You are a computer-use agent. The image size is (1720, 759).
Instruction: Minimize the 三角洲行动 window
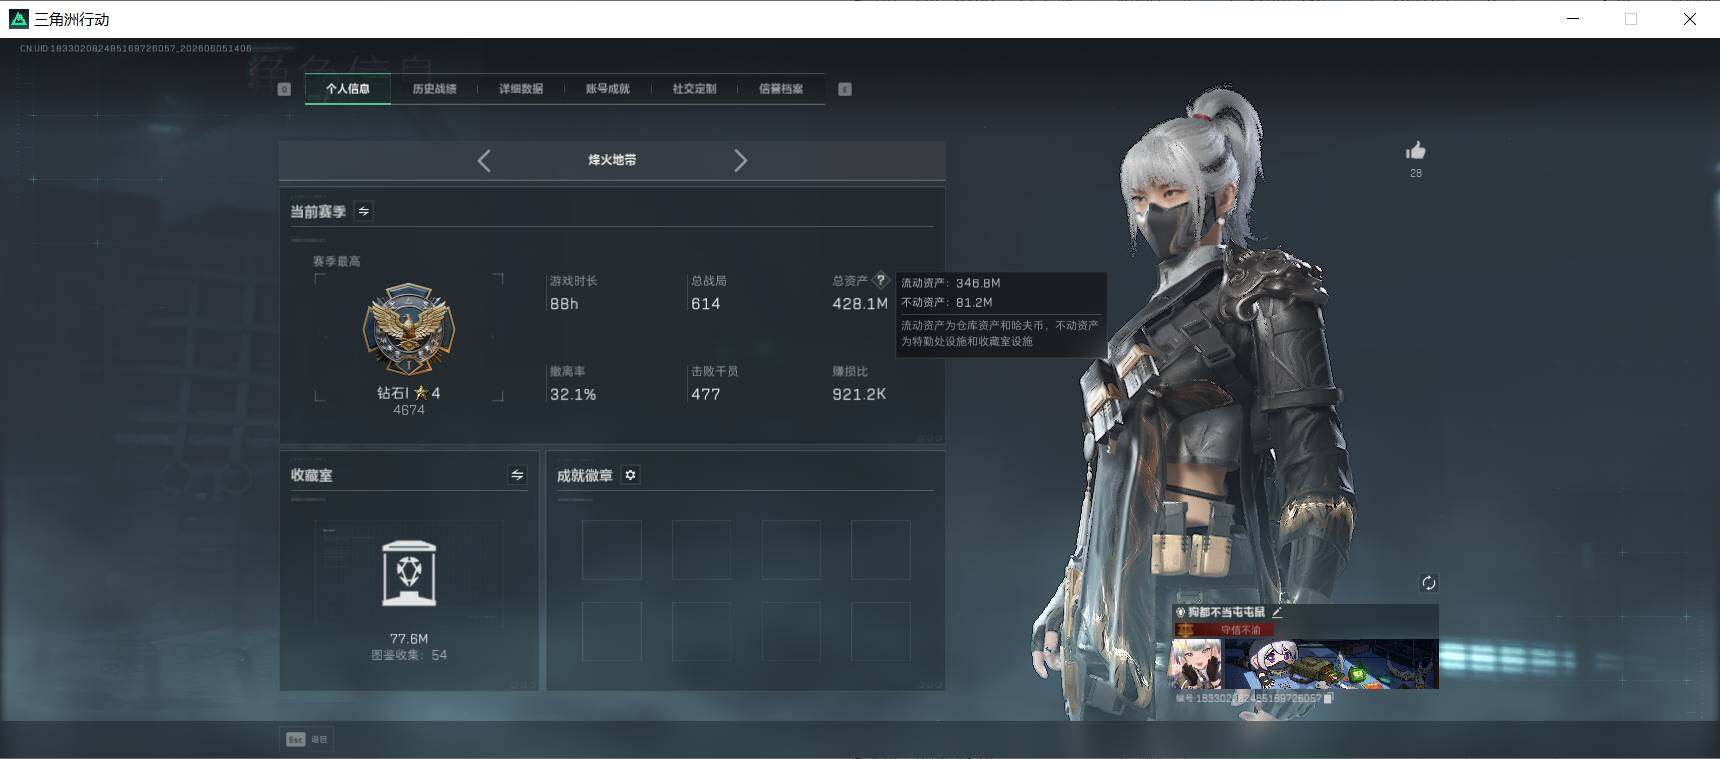point(1573,19)
